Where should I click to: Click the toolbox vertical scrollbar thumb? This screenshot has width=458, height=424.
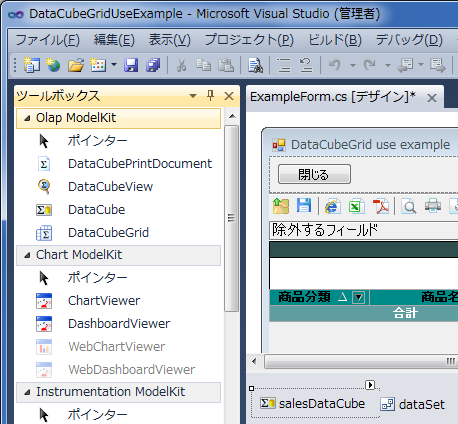pos(231,218)
